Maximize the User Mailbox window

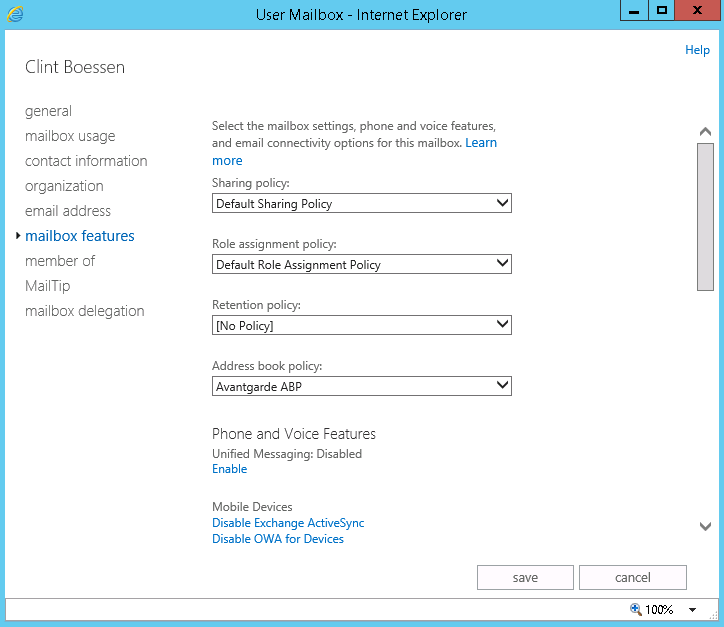[x=662, y=10]
